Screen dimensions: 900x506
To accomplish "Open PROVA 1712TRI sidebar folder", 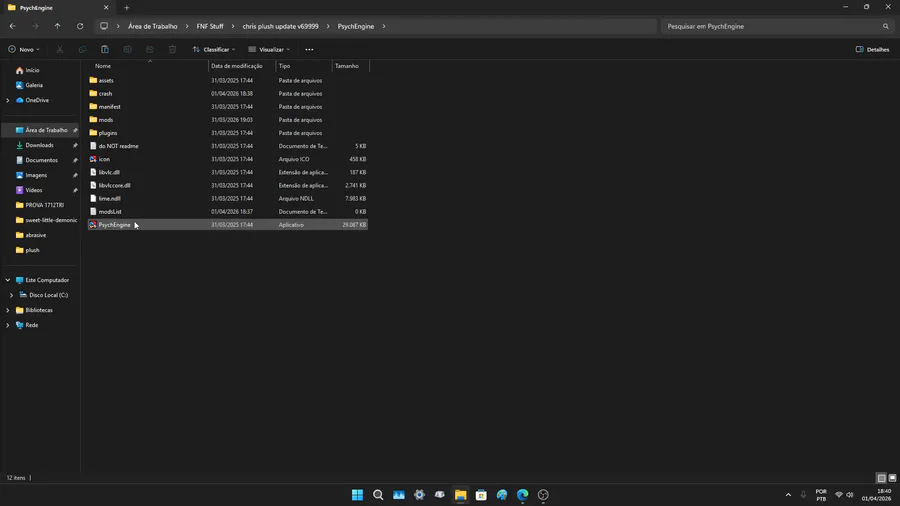I will (40, 205).
